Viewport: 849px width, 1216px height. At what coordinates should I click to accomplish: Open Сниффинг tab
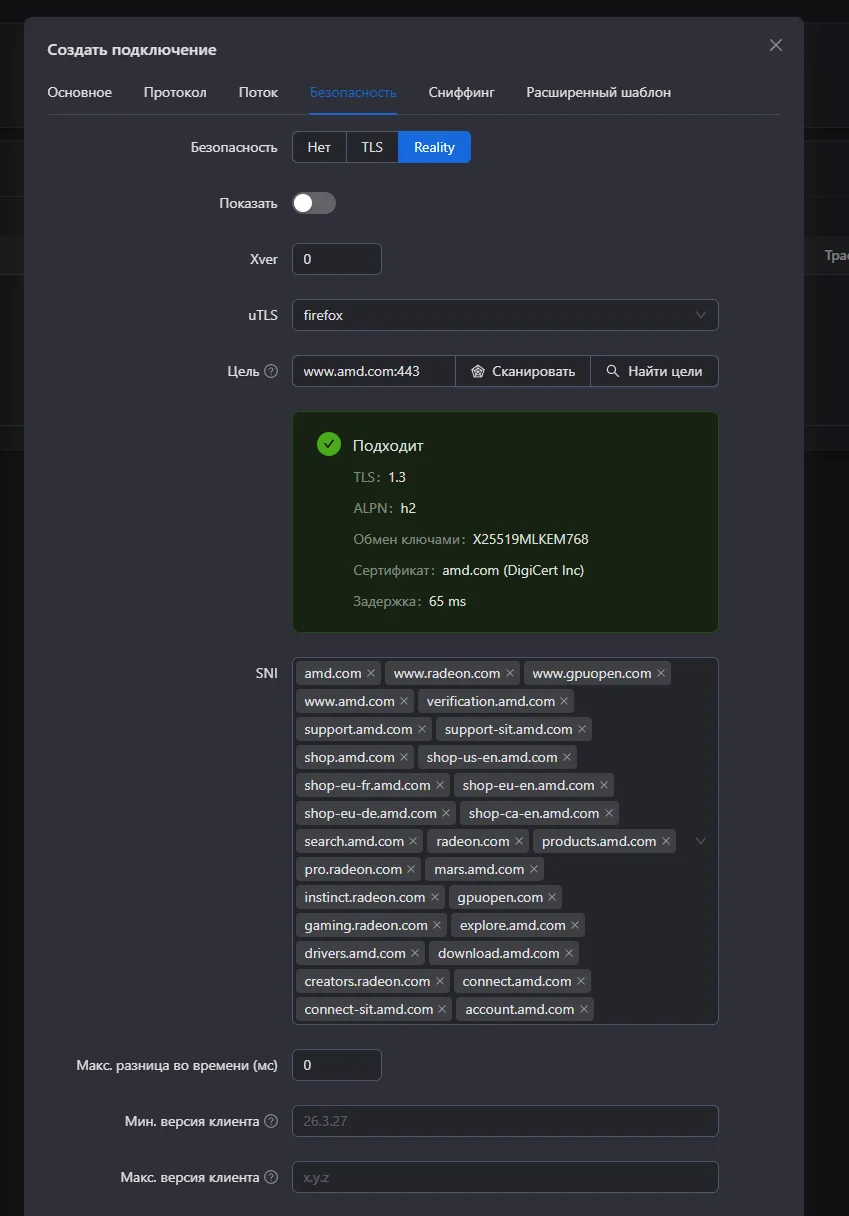[462, 92]
